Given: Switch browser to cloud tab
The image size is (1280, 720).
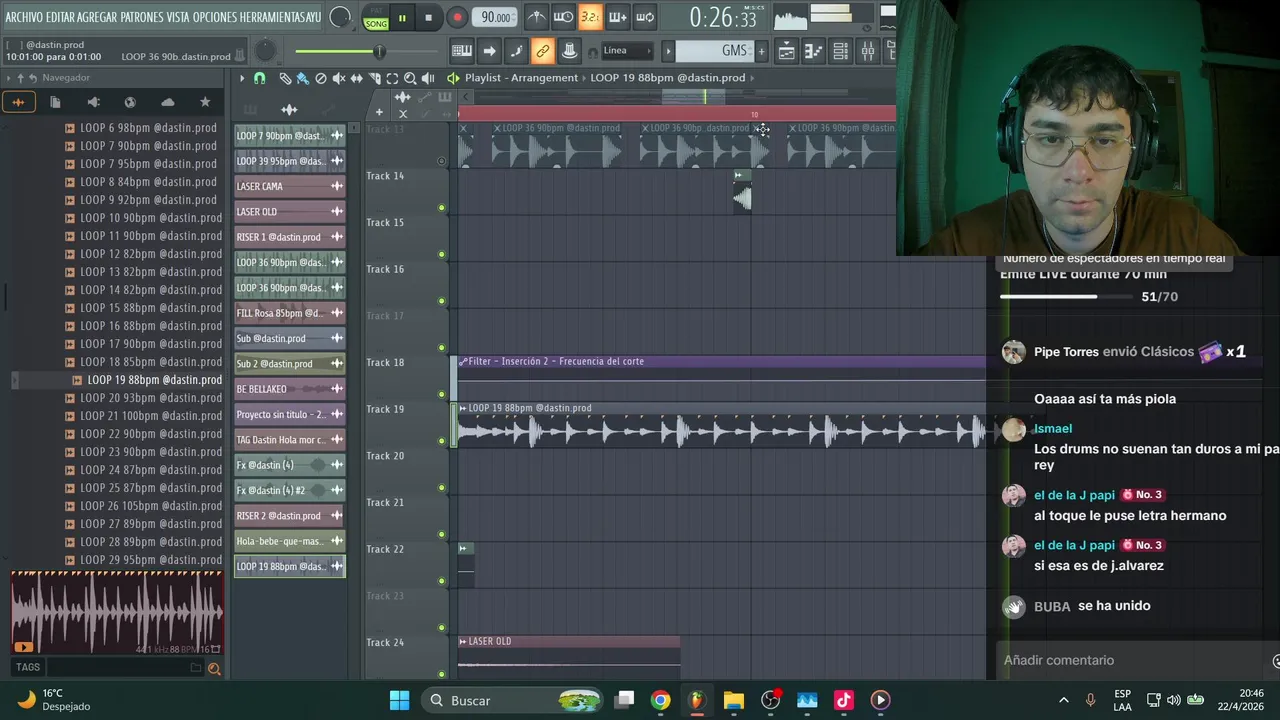Looking at the screenshot, I should click(168, 102).
